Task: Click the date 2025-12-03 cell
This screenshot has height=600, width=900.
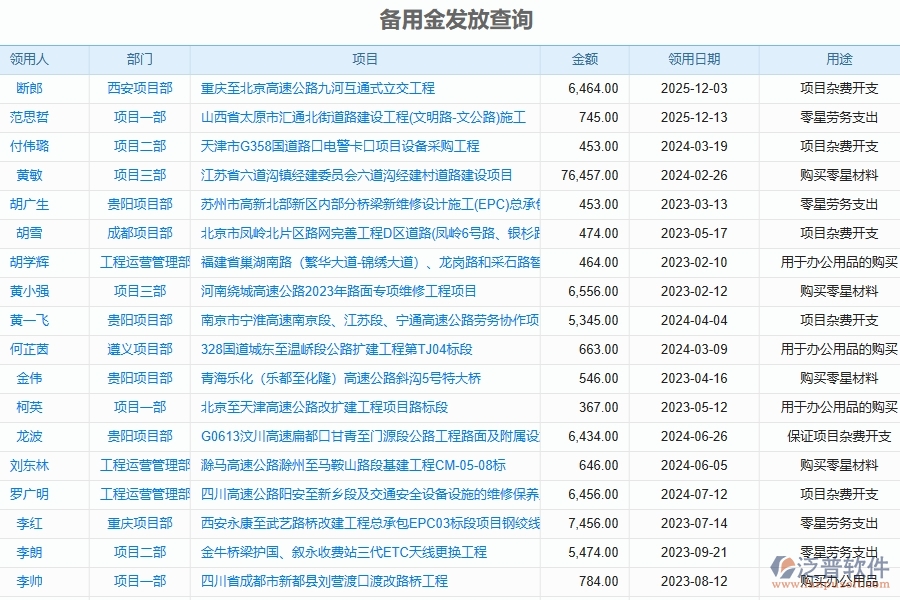Action: point(695,88)
